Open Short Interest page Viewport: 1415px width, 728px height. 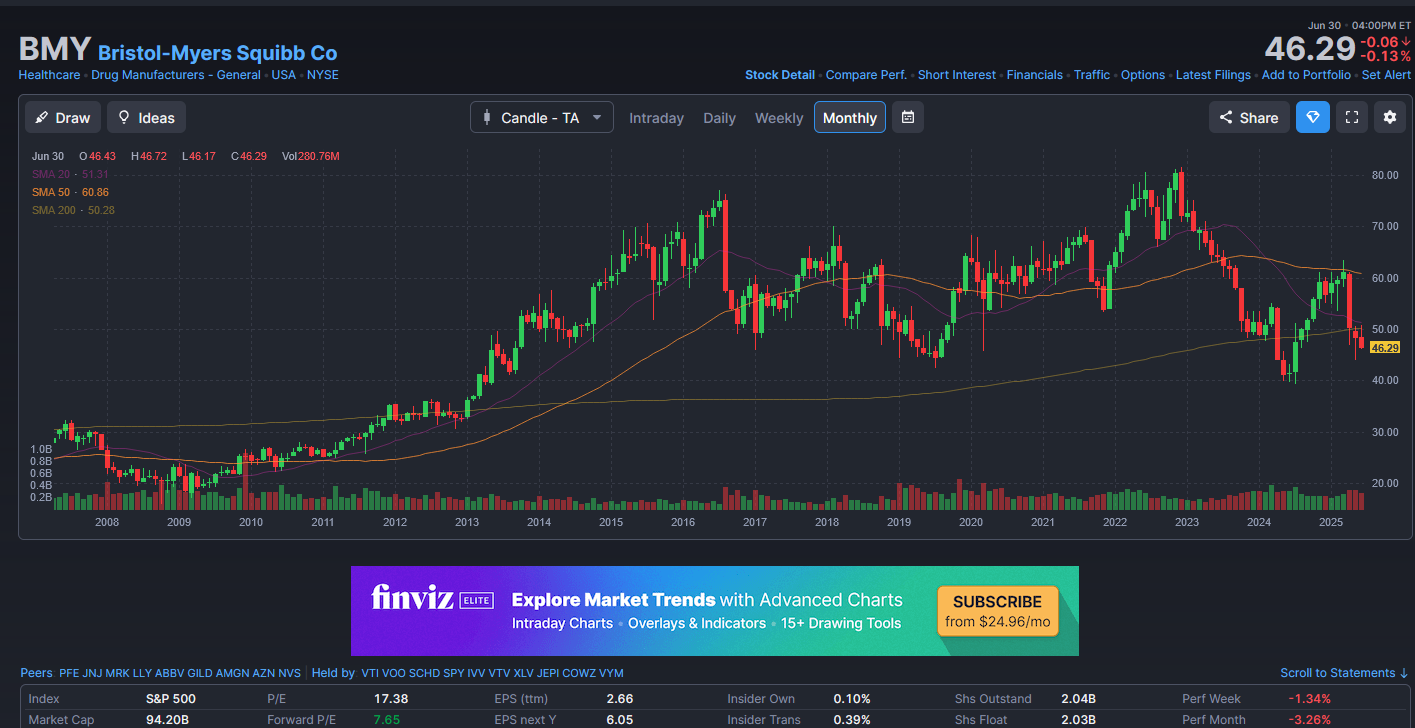point(957,75)
